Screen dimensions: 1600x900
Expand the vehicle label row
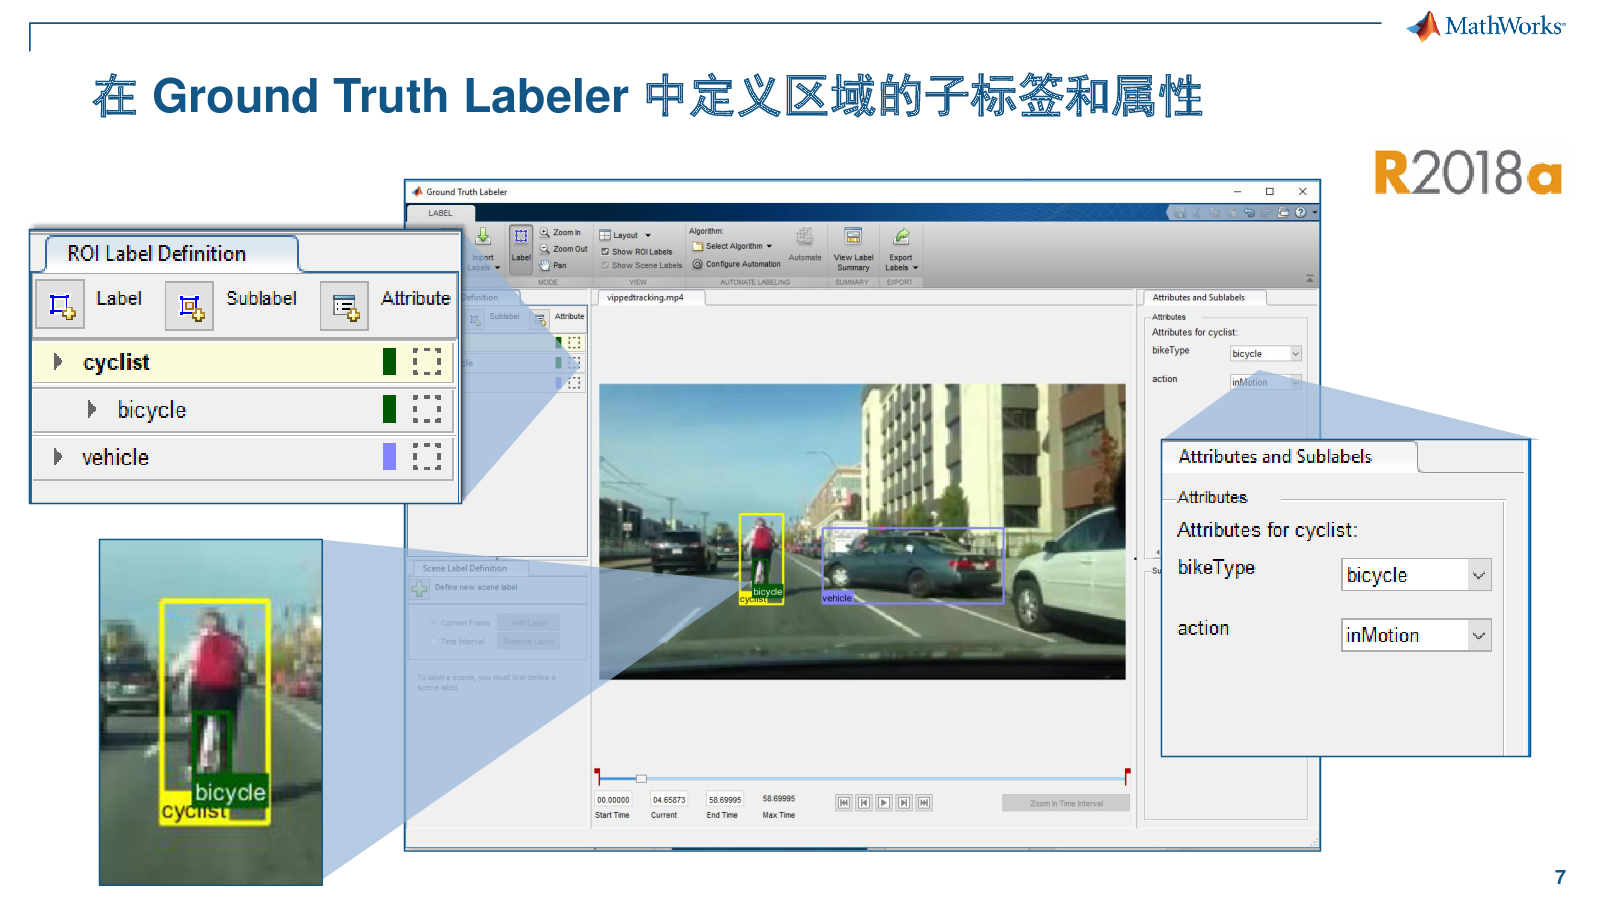[x=58, y=457]
